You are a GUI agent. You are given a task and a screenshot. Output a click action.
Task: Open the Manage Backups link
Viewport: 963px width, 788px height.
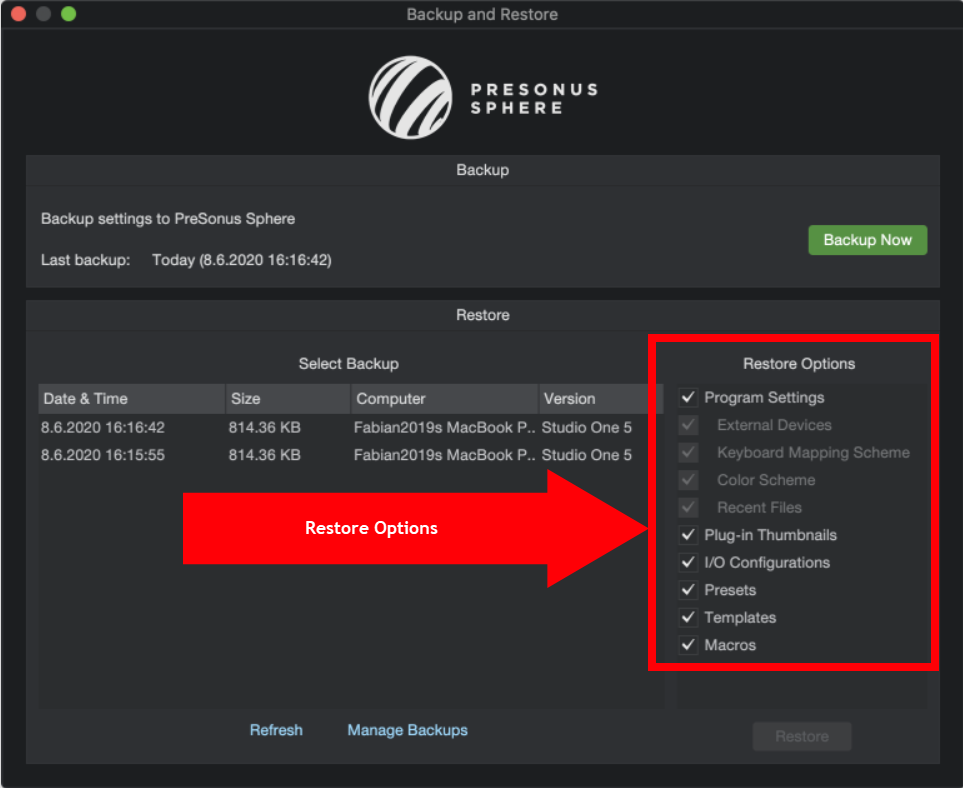coord(407,730)
